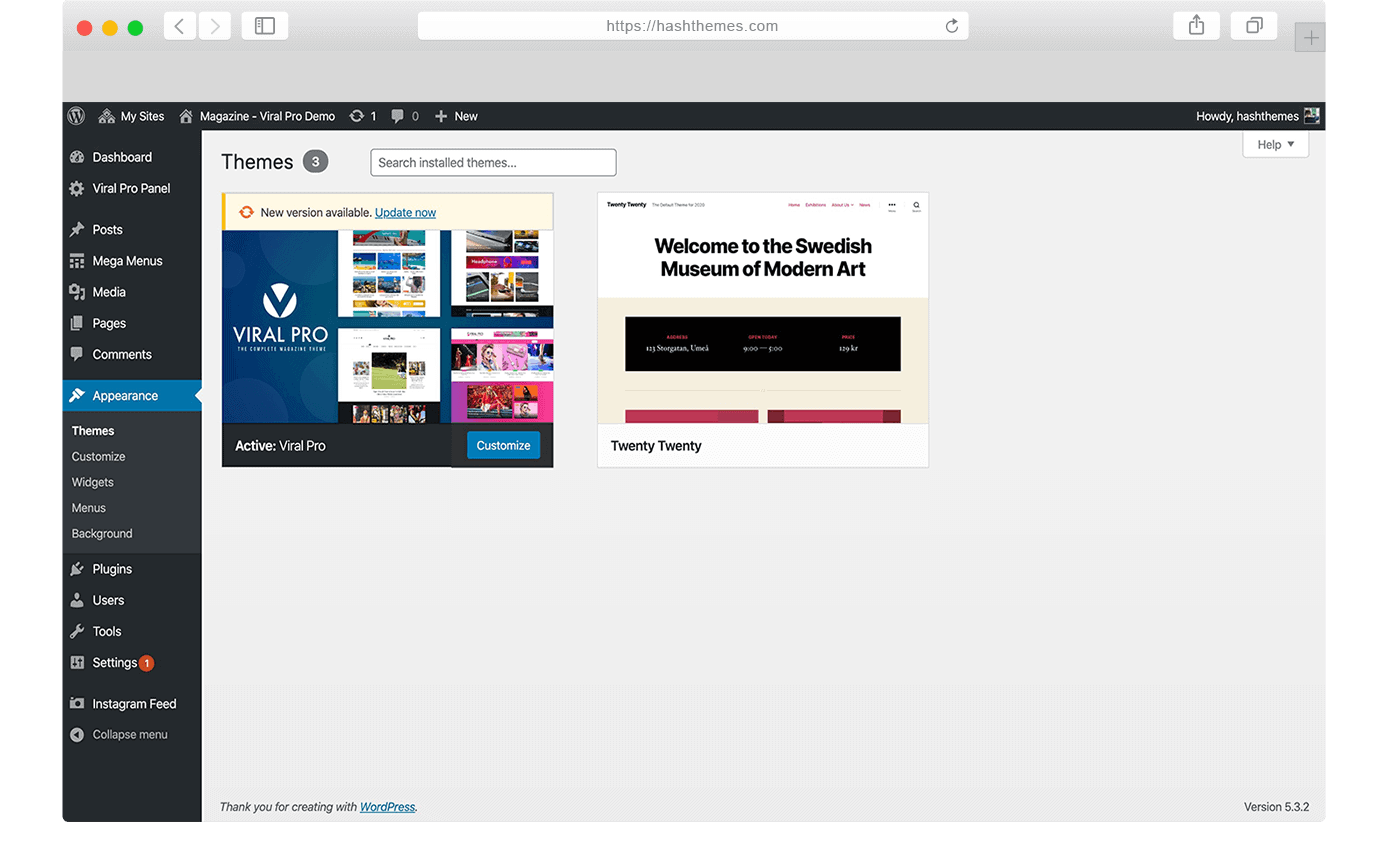Click the Appearance paintbrush icon
Image resolution: width=1389 pixels, height=868 pixels.
77,396
